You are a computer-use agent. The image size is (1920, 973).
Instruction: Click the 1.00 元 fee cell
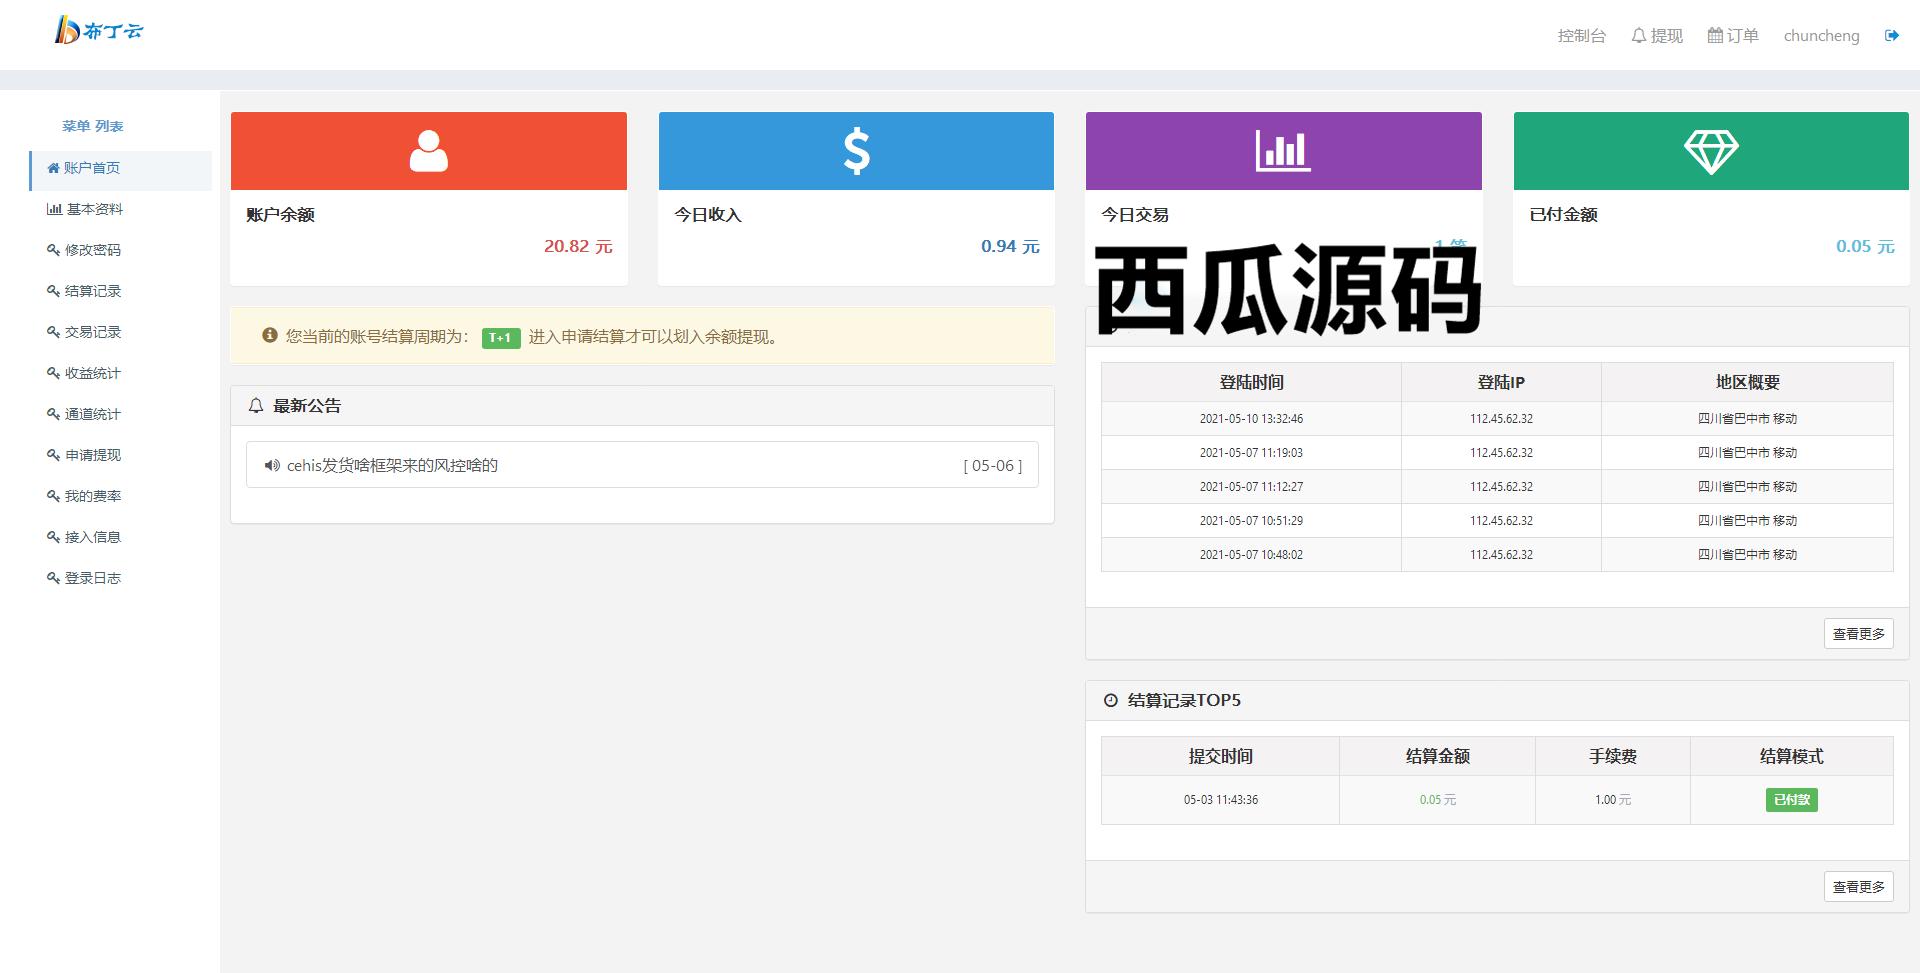coord(1613,800)
